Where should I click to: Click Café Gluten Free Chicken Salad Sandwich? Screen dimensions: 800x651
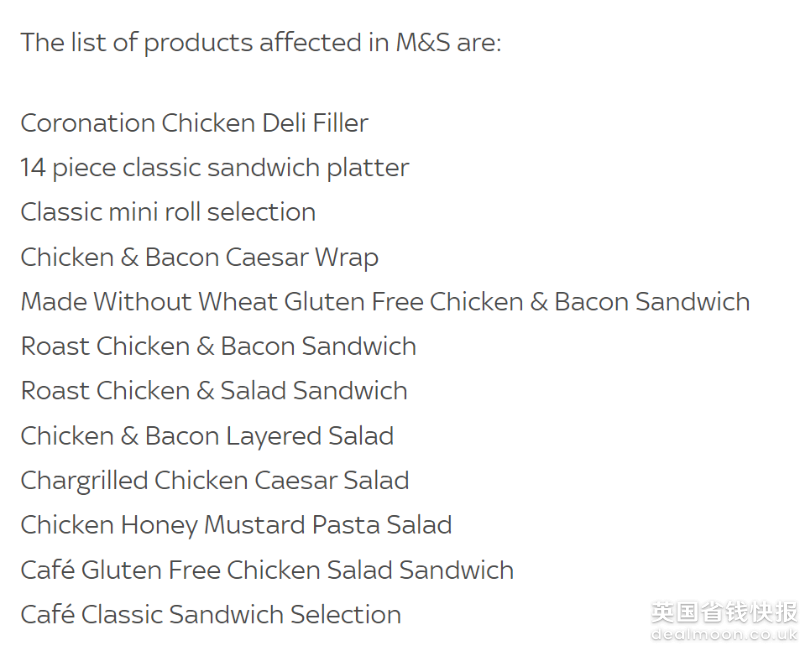pos(267,570)
